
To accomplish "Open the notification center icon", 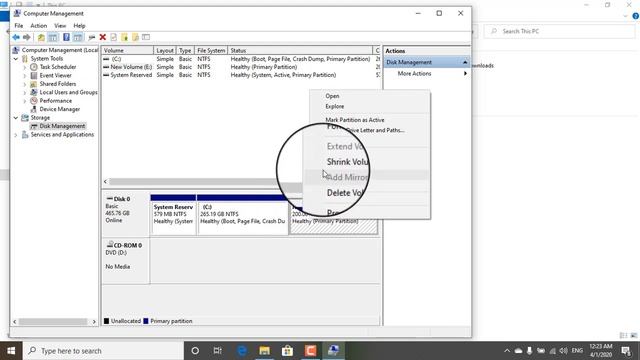I will coord(626,351).
